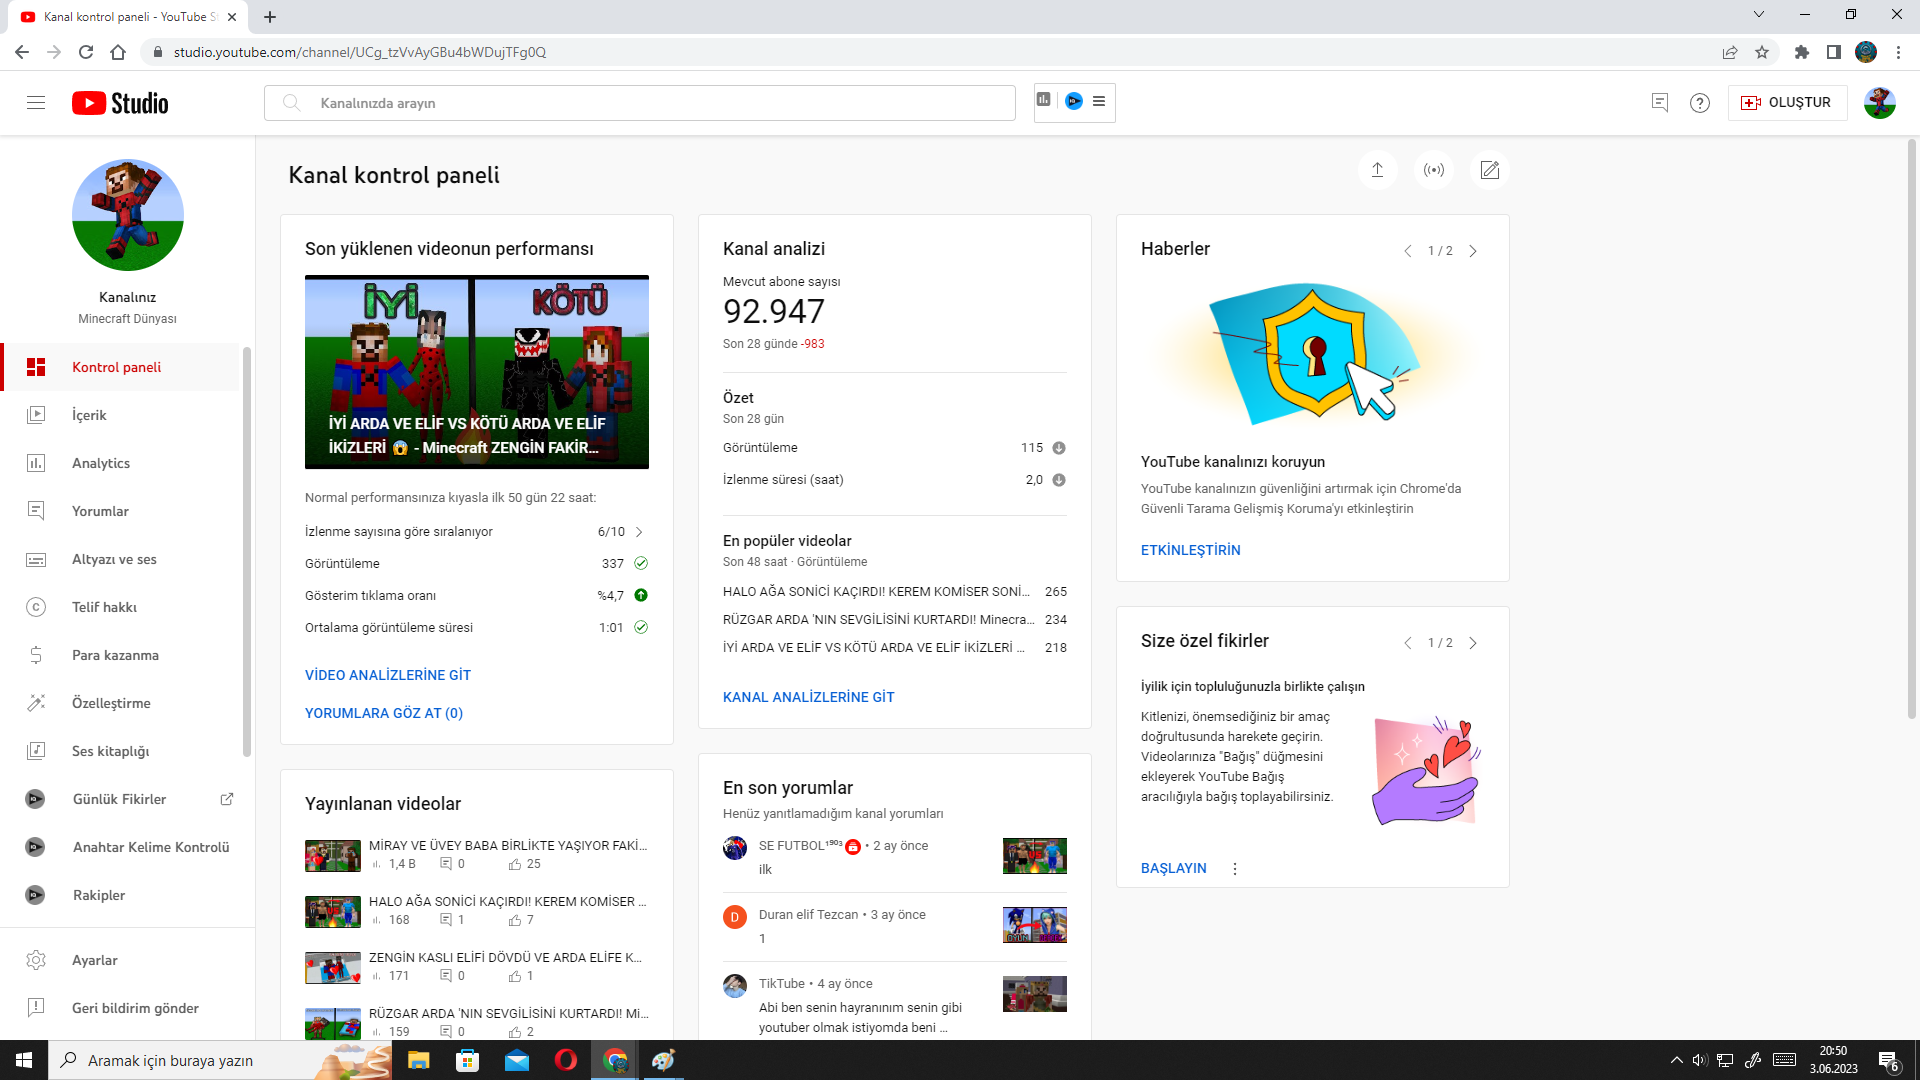Open the hamburger navigation menu
The width and height of the screenshot is (1920, 1080).
pos(36,103)
